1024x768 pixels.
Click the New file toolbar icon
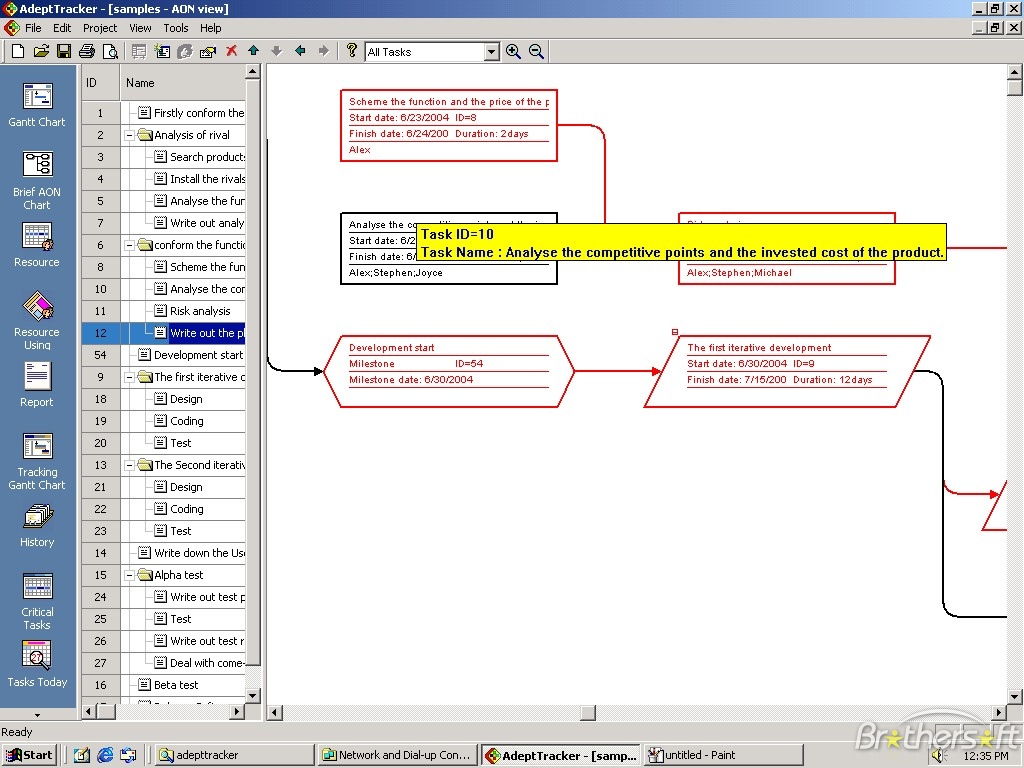18,51
